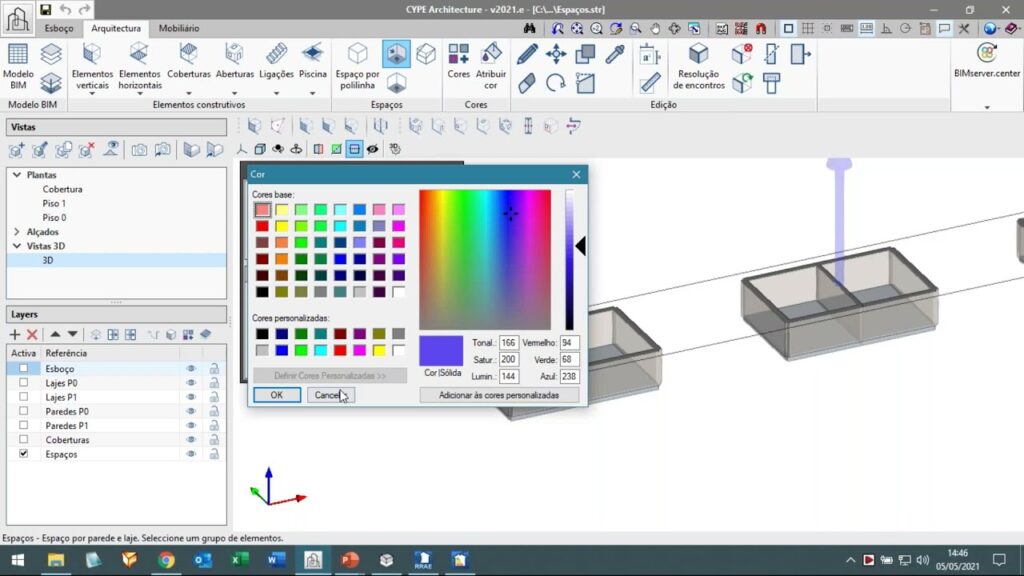Uncheck the Espaços layer checkbox

[x=24, y=454]
